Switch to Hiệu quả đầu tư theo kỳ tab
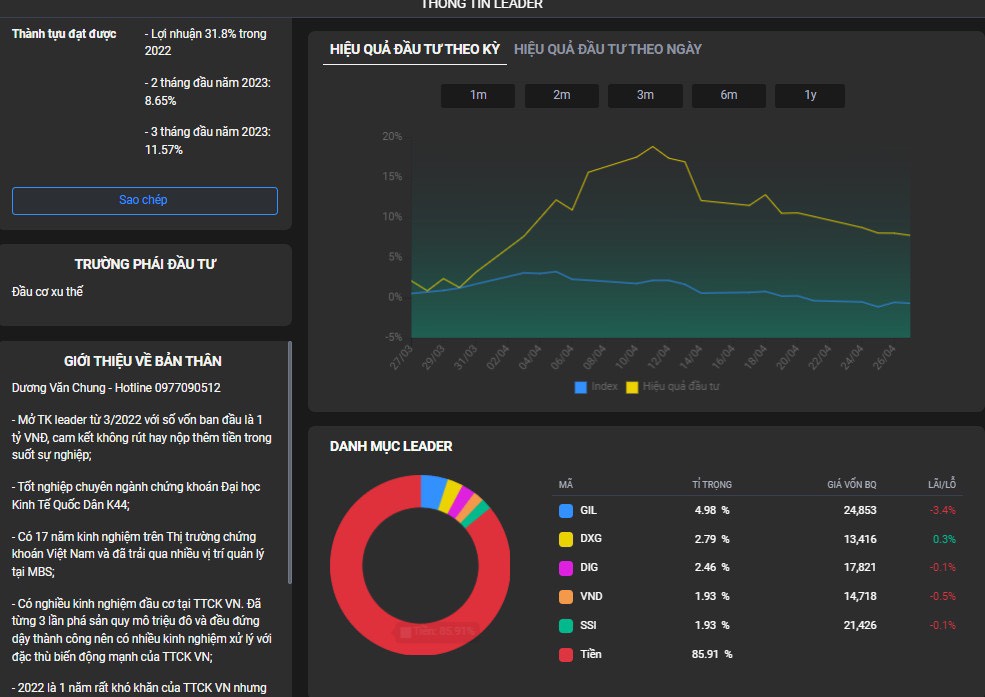985x697 pixels. (x=415, y=49)
